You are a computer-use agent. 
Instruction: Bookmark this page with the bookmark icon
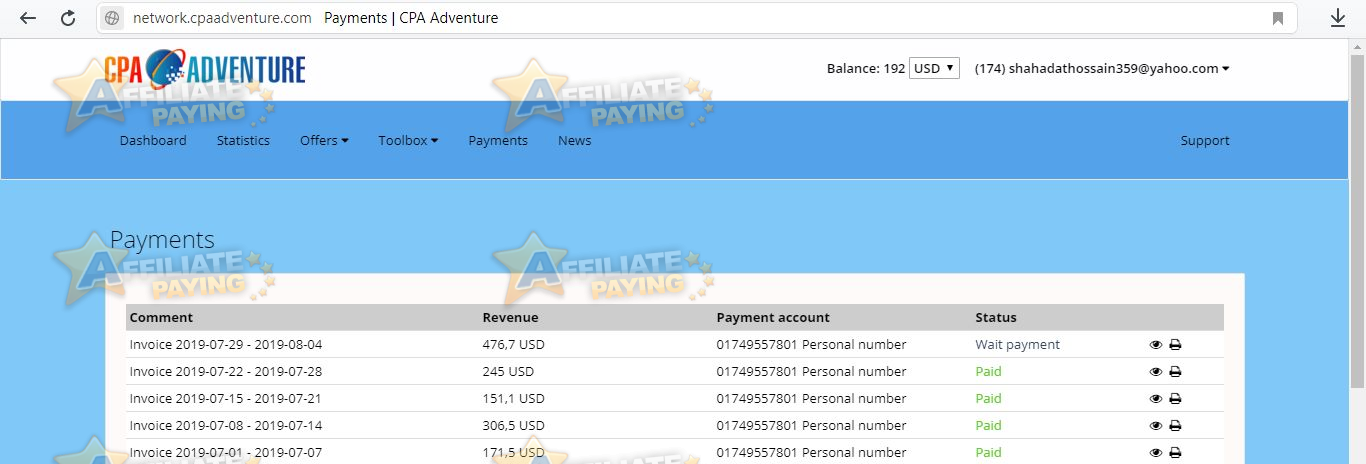coord(1278,18)
